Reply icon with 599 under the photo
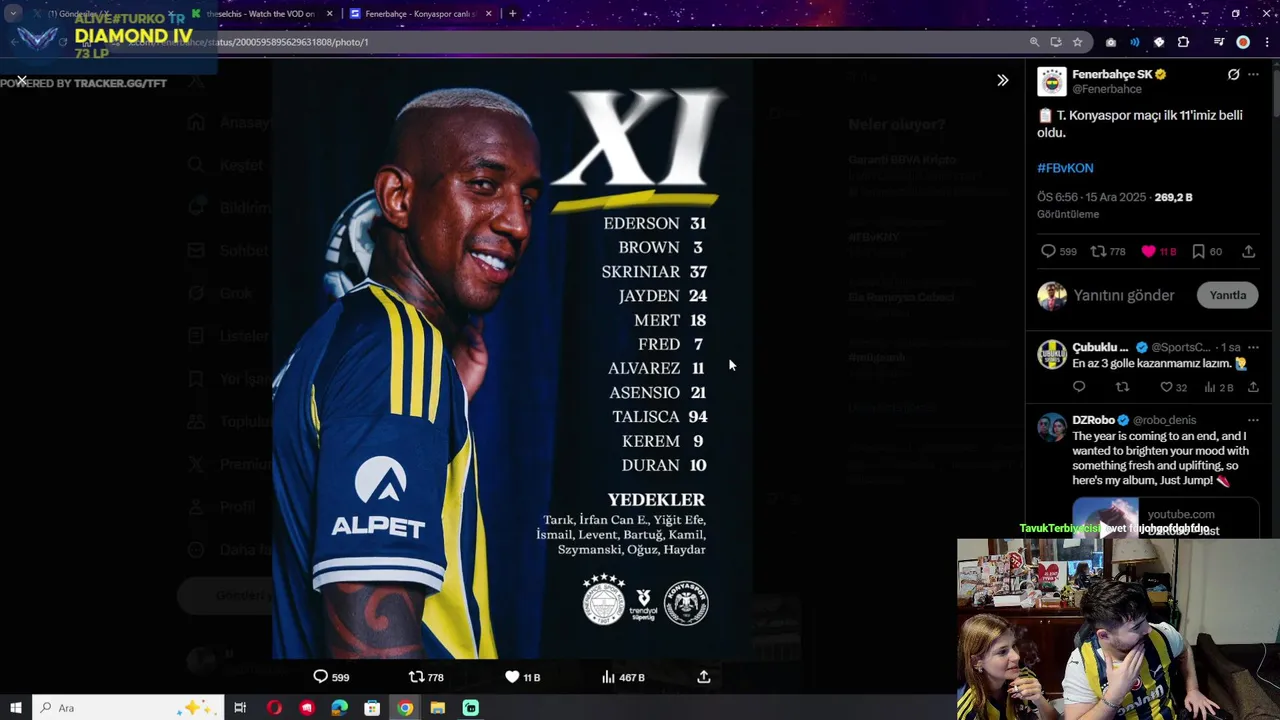Viewport: 1280px width, 720px height. pos(320,677)
